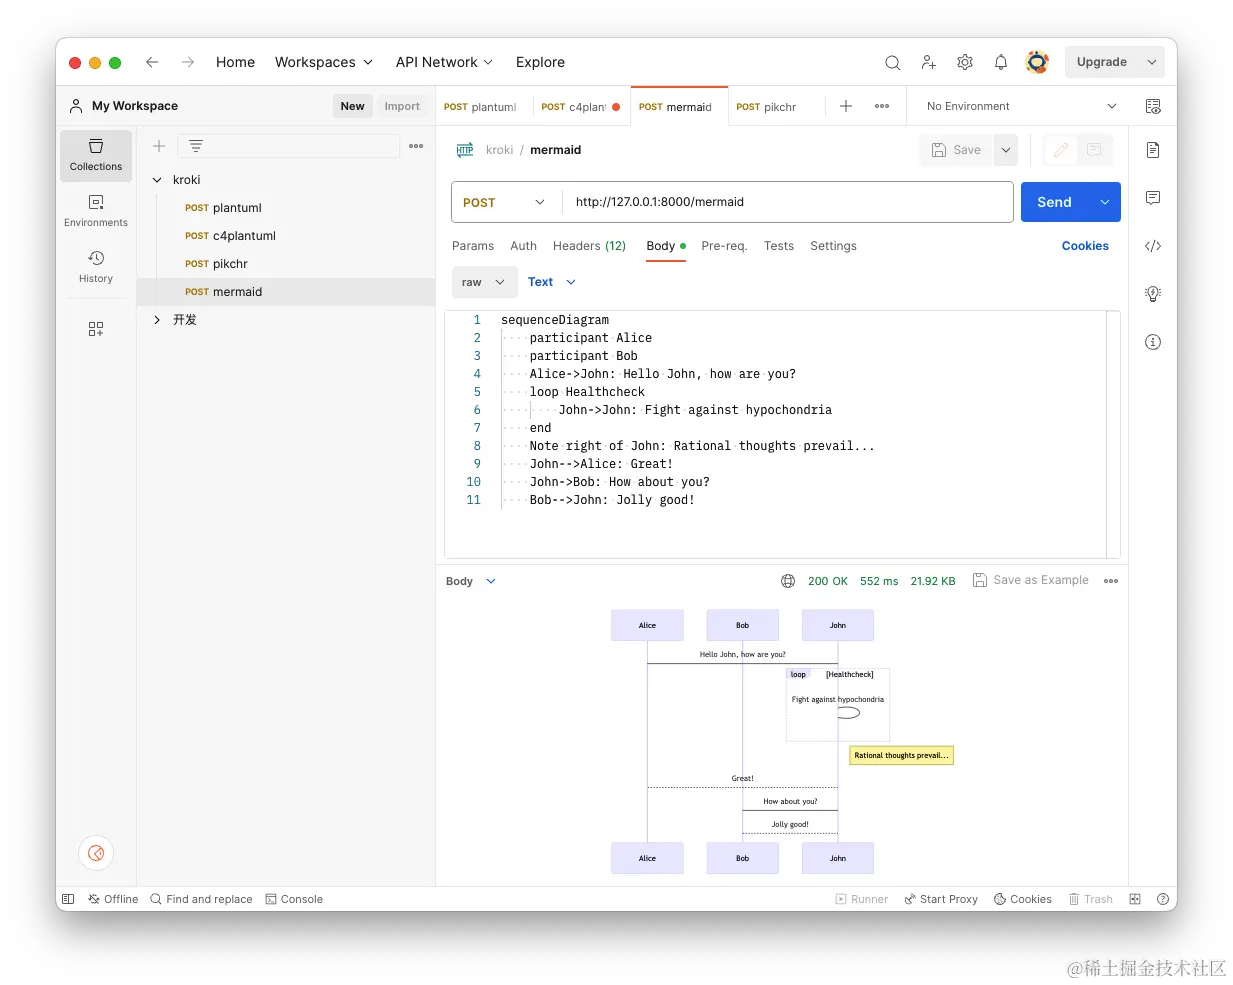1233x985 pixels.
Task: Open the search magnifier in header
Action: pyautogui.click(x=893, y=62)
